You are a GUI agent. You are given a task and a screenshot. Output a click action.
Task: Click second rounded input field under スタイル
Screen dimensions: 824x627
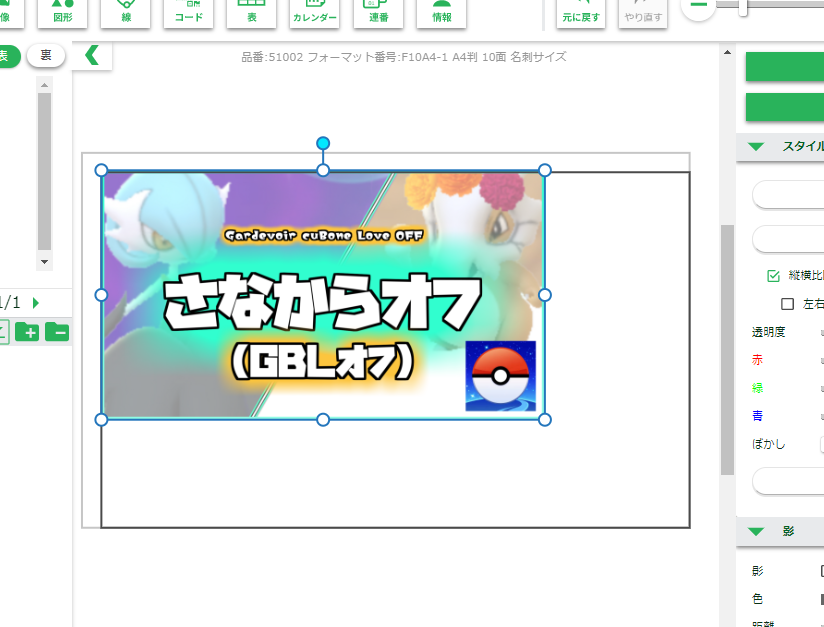coord(788,239)
